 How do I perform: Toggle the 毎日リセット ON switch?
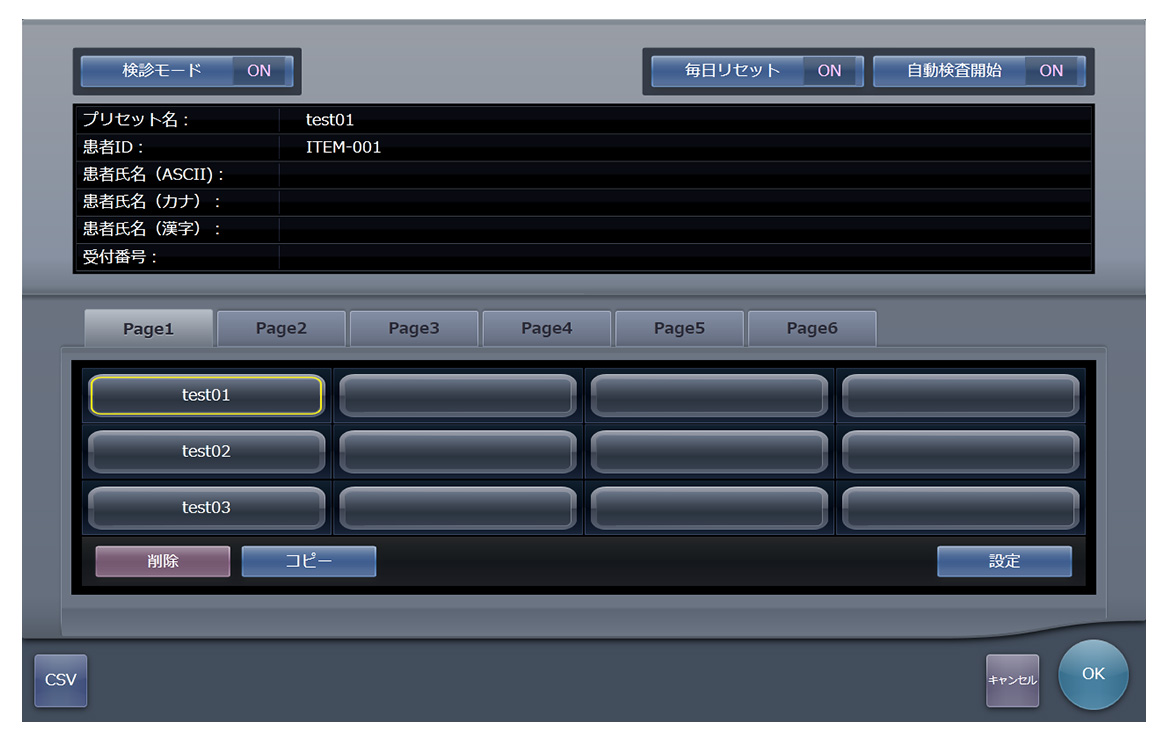[x=757, y=71]
